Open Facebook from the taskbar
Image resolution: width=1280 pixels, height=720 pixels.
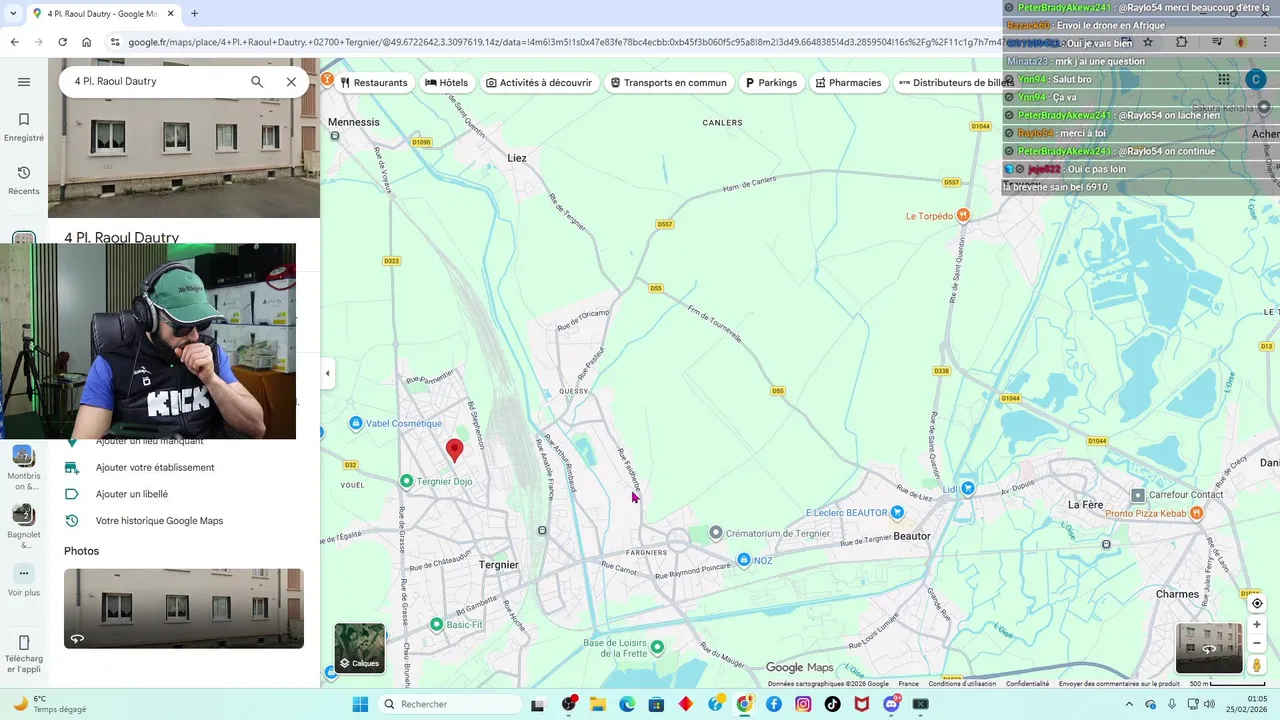(x=773, y=704)
